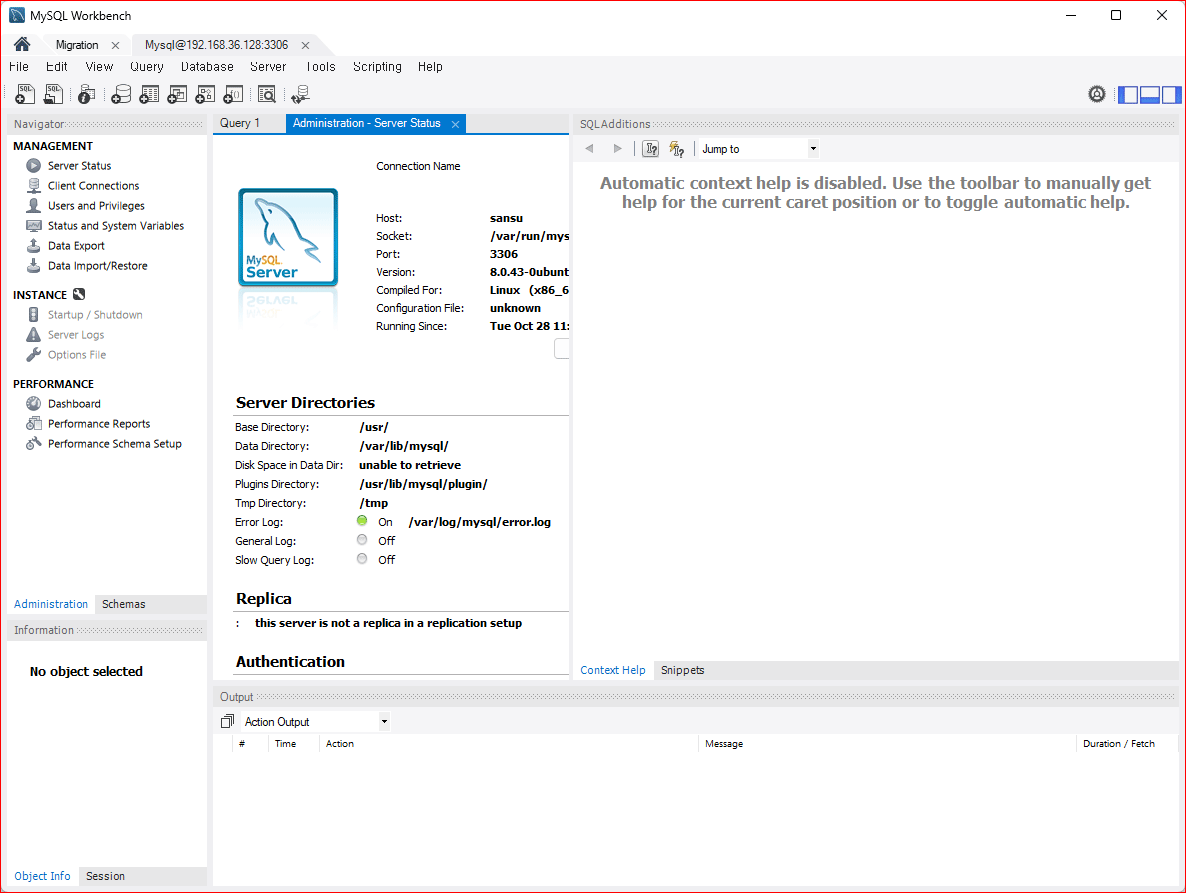Open Data Export
The height and width of the screenshot is (893, 1186).
coord(76,246)
